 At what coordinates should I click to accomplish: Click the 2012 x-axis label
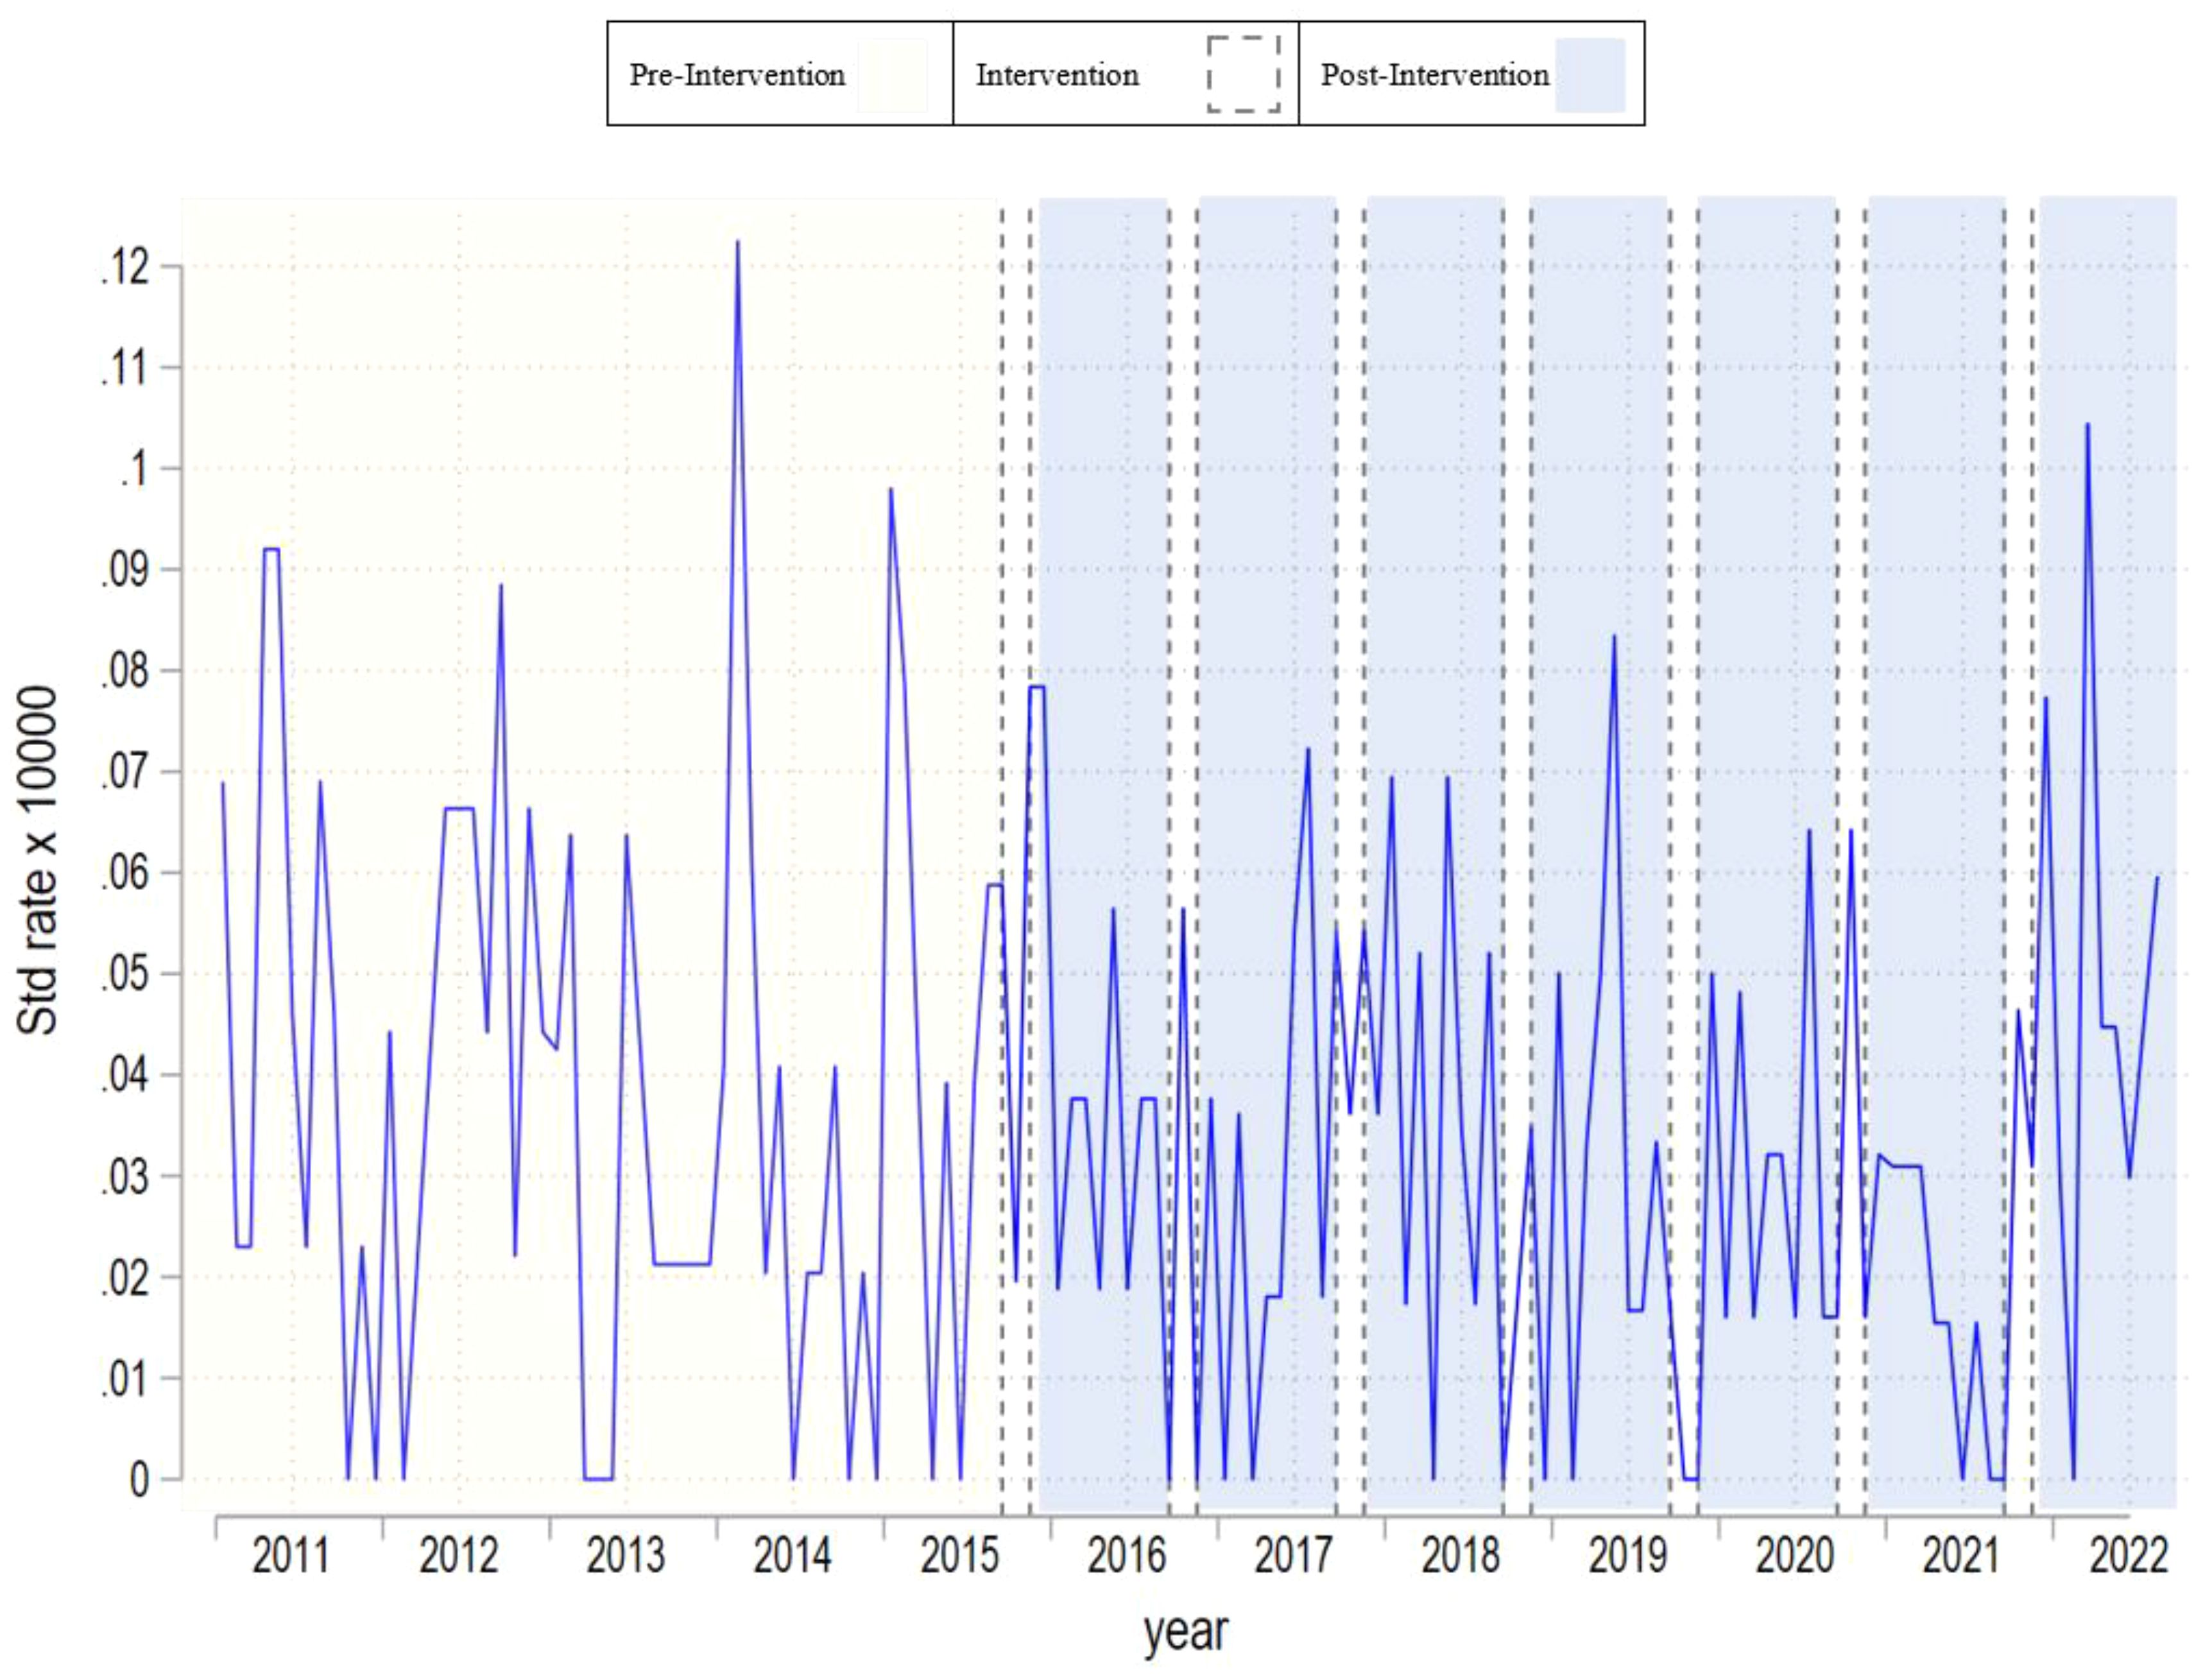[458, 1555]
